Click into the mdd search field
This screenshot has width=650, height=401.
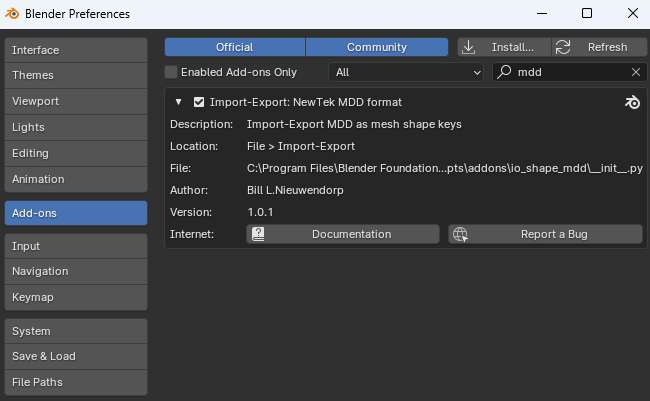click(570, 72)
